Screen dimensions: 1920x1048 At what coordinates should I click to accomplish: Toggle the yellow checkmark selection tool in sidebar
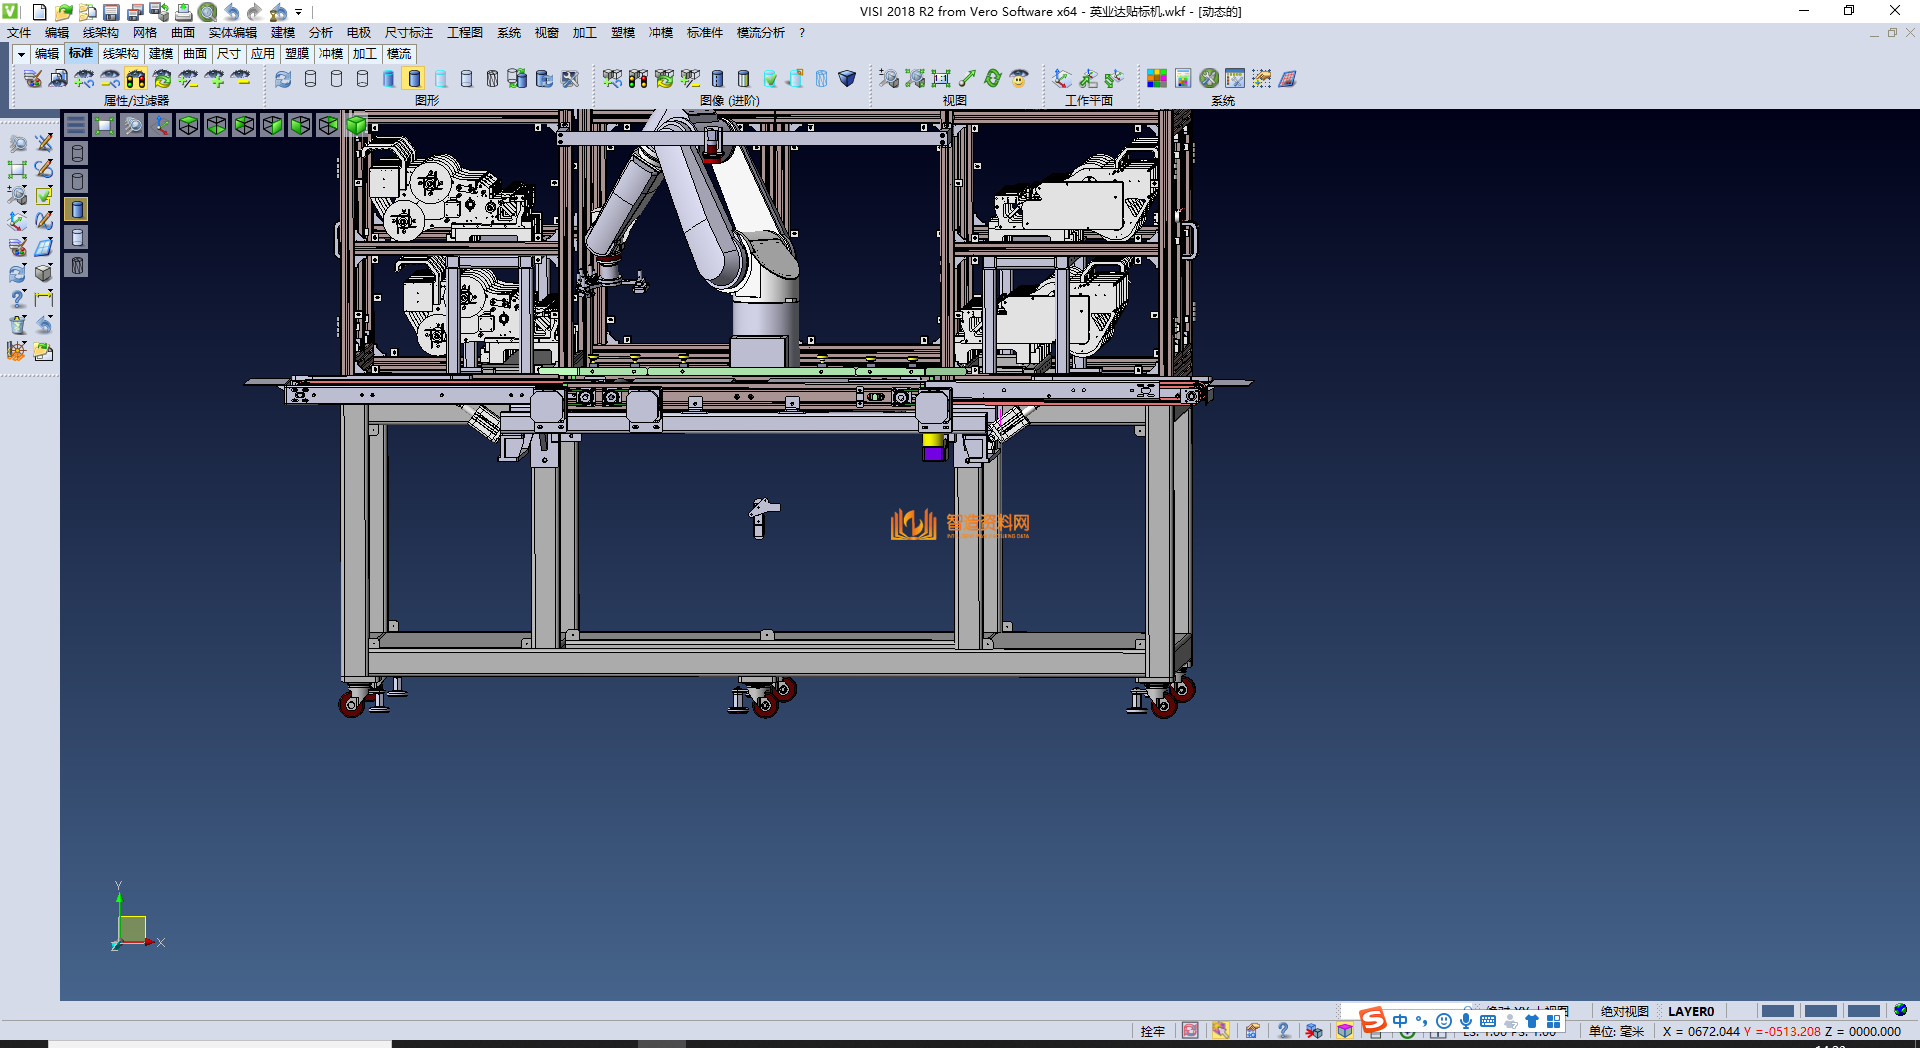coord(44,195)
